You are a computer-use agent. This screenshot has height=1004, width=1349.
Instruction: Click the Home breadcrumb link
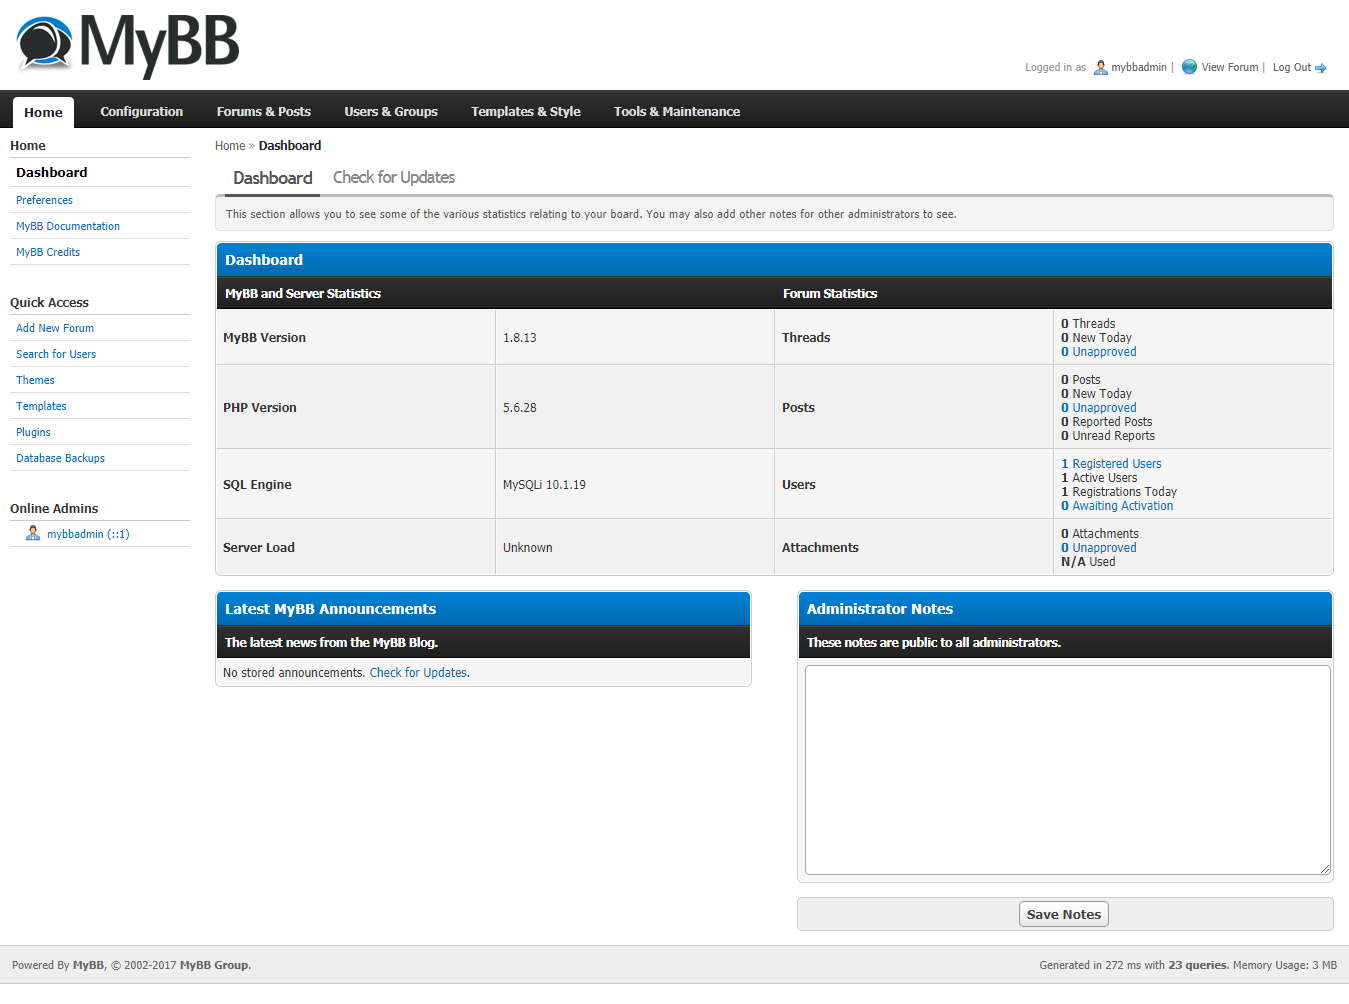pos(230,146)
